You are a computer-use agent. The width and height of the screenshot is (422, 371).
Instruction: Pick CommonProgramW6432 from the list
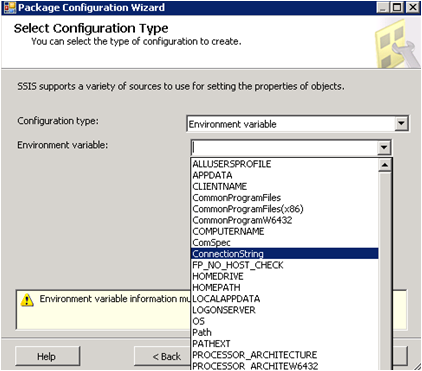coord(285,220)
